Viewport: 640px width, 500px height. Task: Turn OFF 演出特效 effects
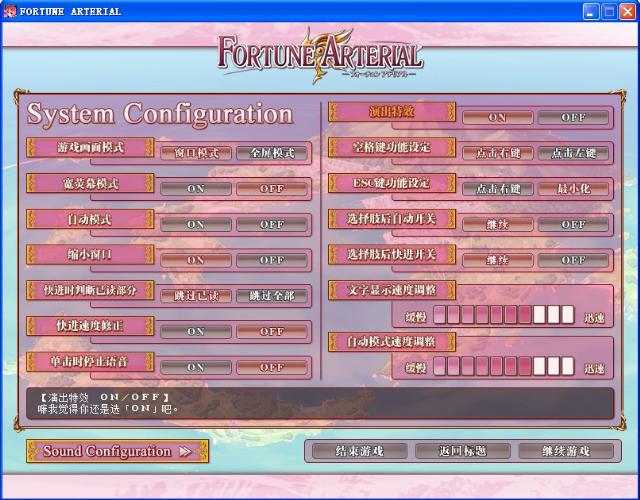pyautogui.click(x=573, y=118)
